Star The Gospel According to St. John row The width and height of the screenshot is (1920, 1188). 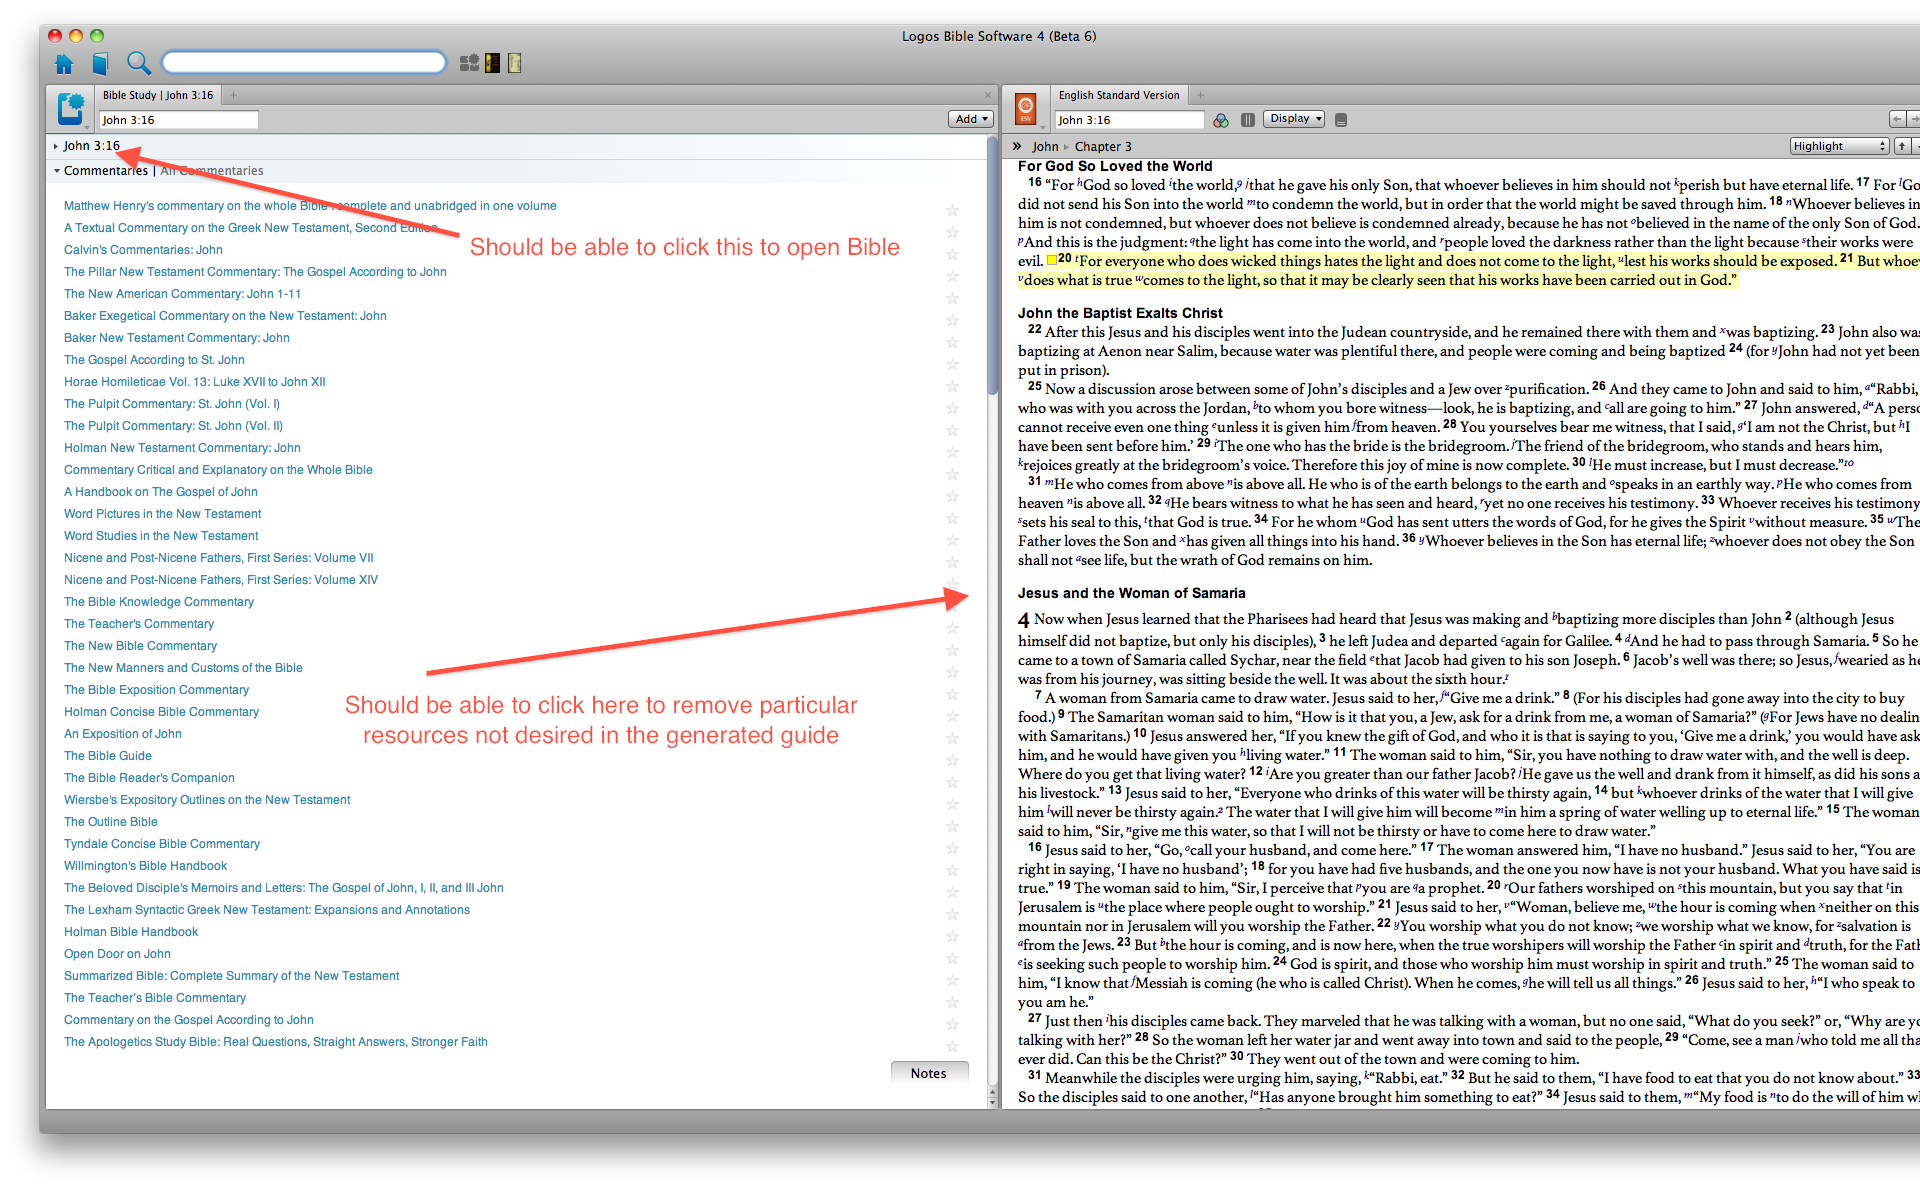952,364
